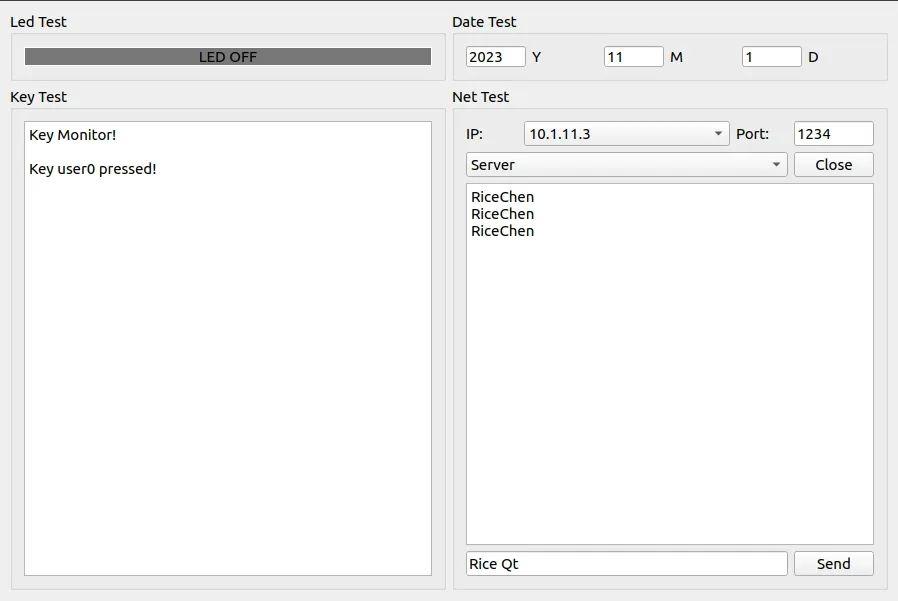This screenshot has width=898, height=601.
Task: Click the D label next to day
Action: click(813, 57)
